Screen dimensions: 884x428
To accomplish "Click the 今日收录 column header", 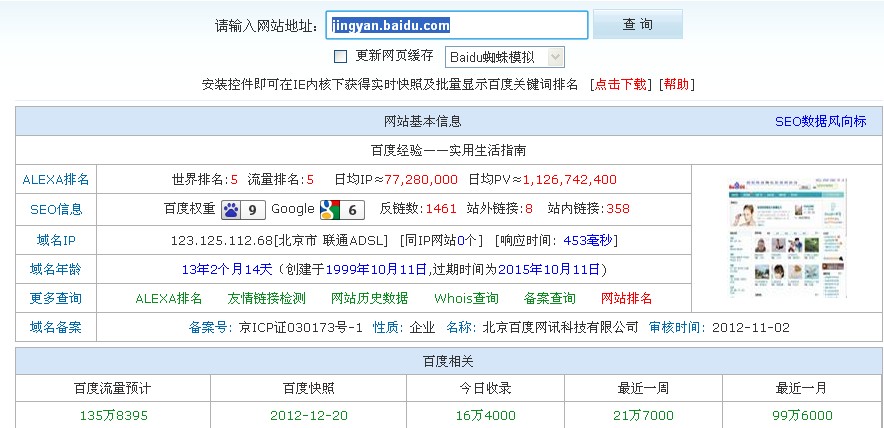I will click(x=485, y=389).
